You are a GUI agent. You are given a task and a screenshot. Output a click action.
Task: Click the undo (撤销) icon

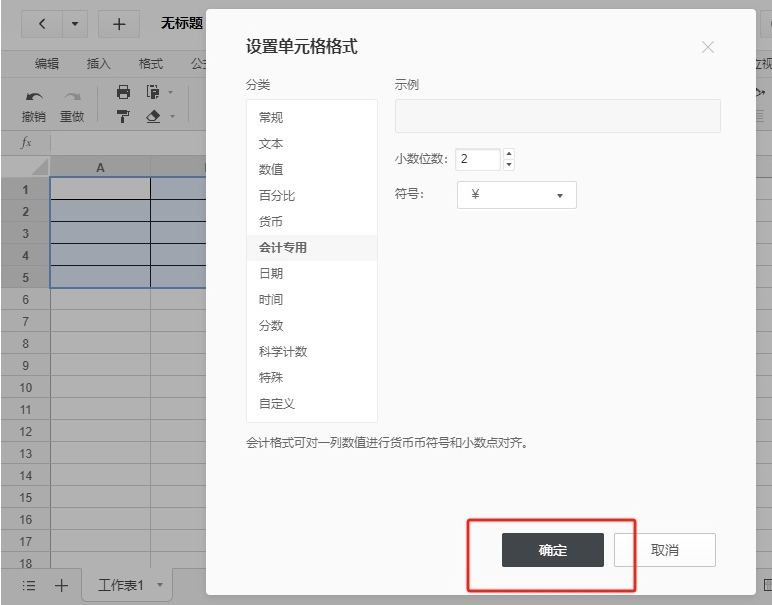point(34,96)
